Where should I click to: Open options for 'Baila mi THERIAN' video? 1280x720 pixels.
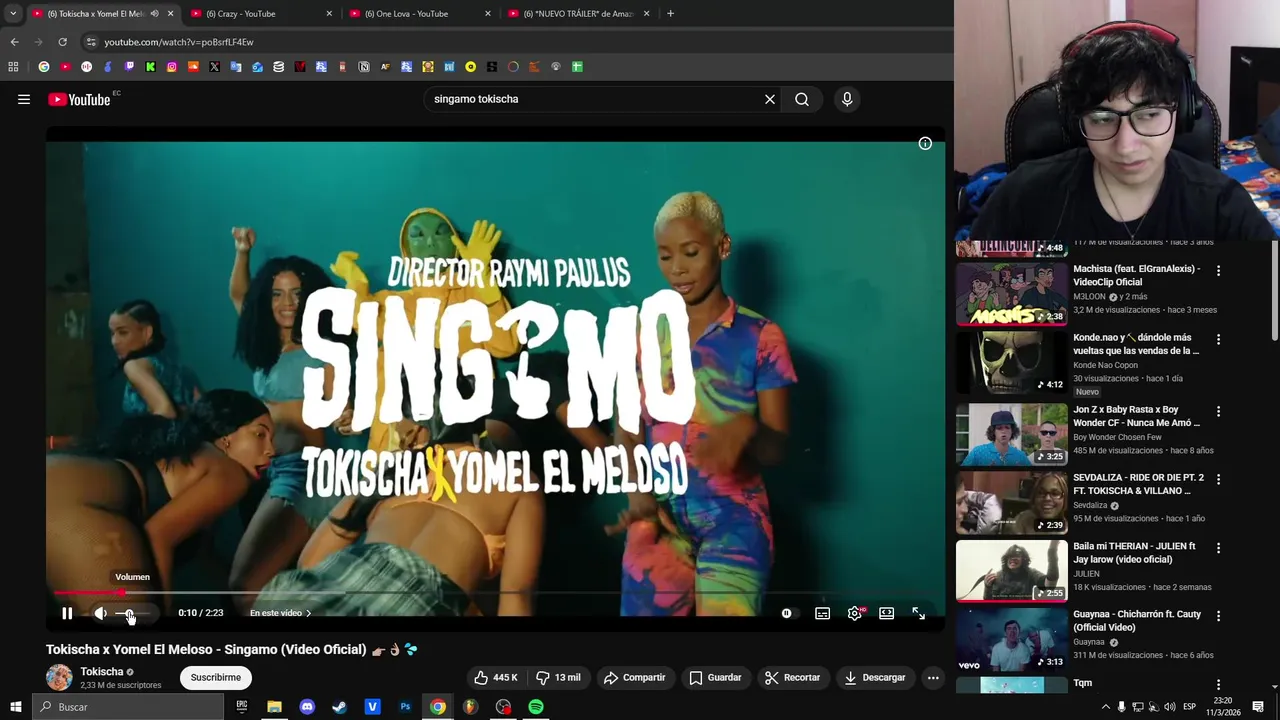(x=1218, y=548)
